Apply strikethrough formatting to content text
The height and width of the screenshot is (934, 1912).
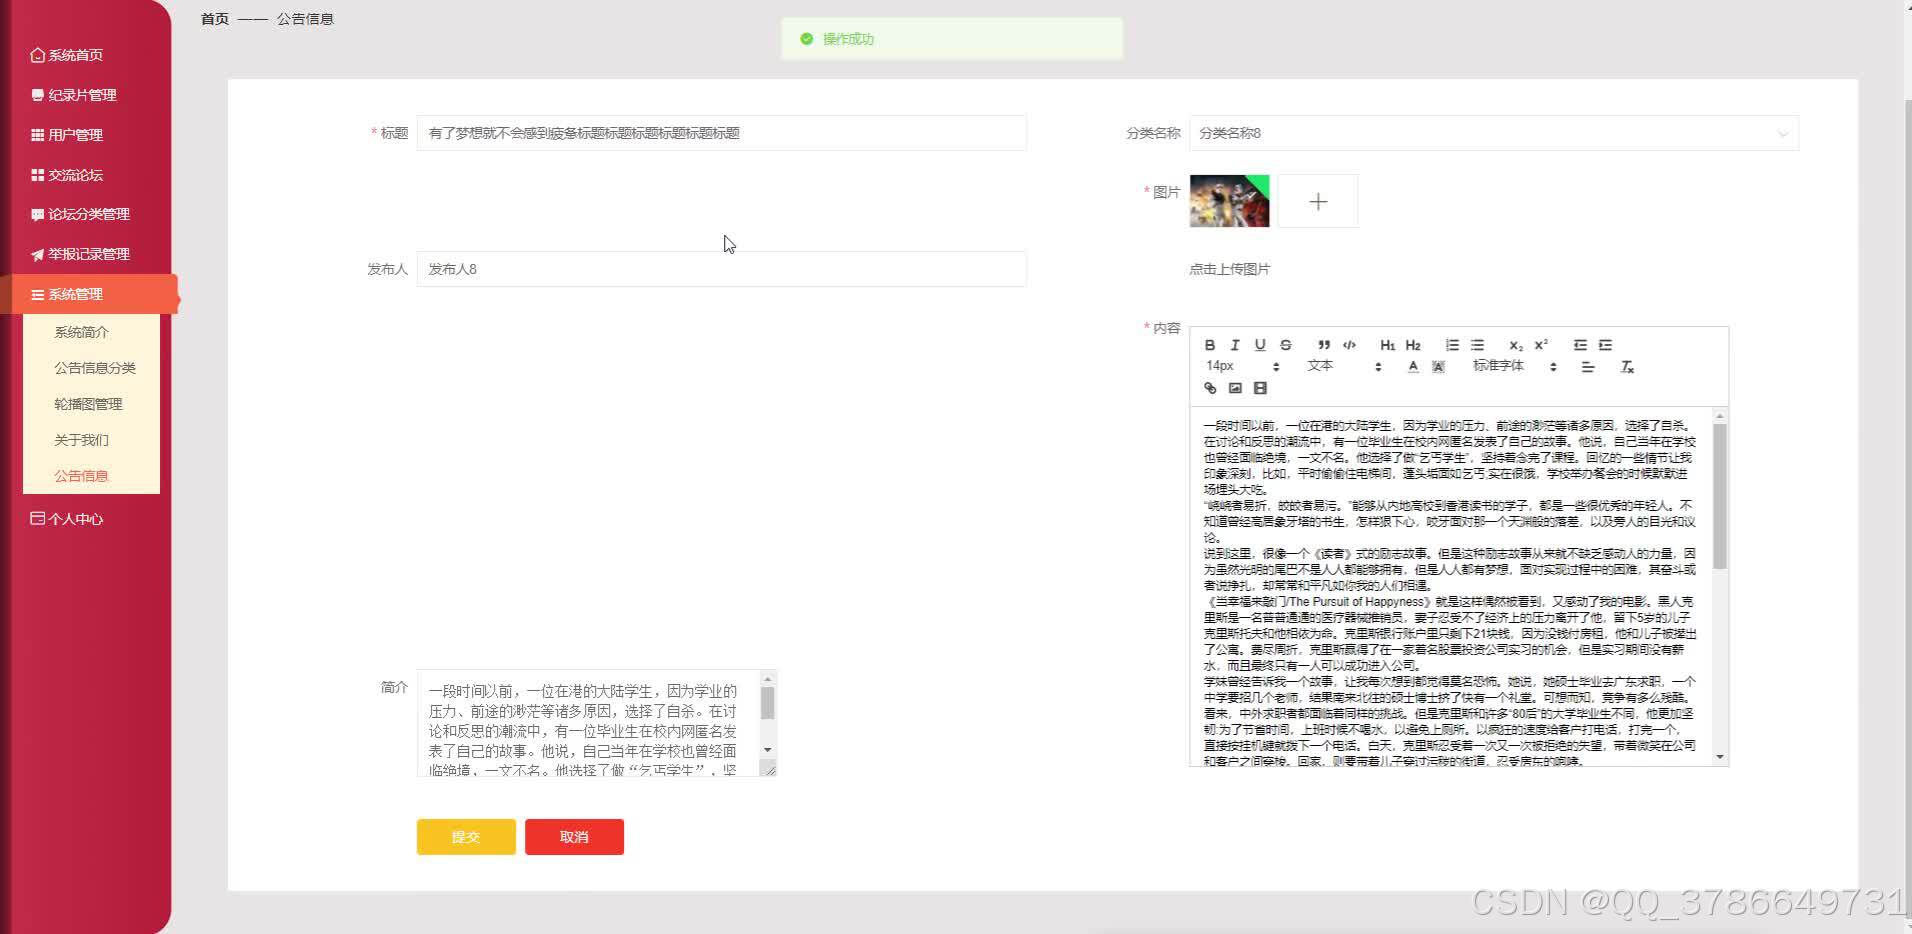pyautogui.click(x=1285, y=345)
